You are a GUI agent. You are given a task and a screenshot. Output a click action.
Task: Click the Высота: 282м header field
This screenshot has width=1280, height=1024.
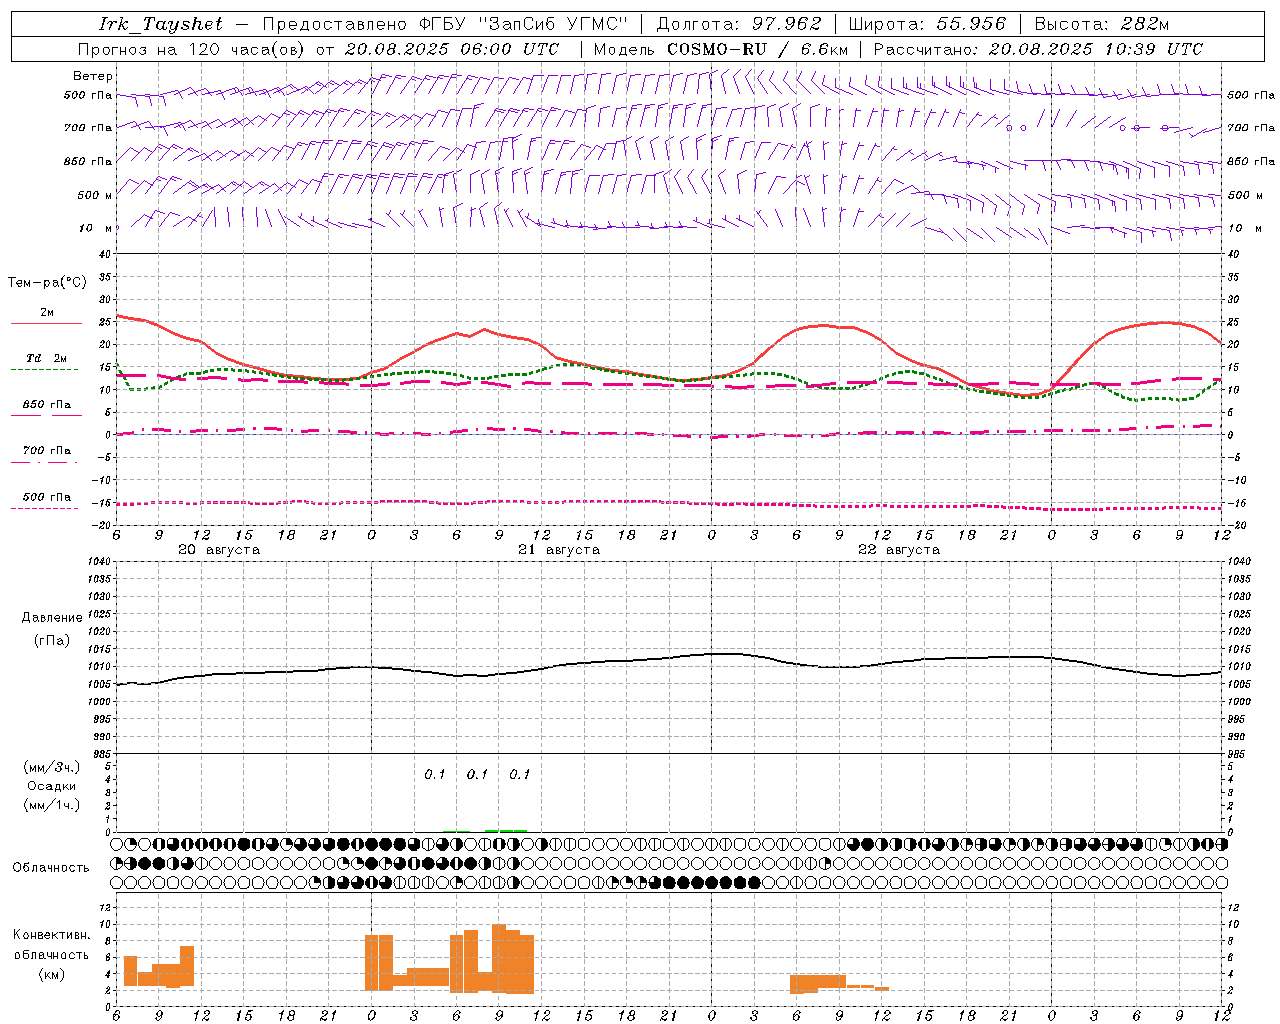1101,24
